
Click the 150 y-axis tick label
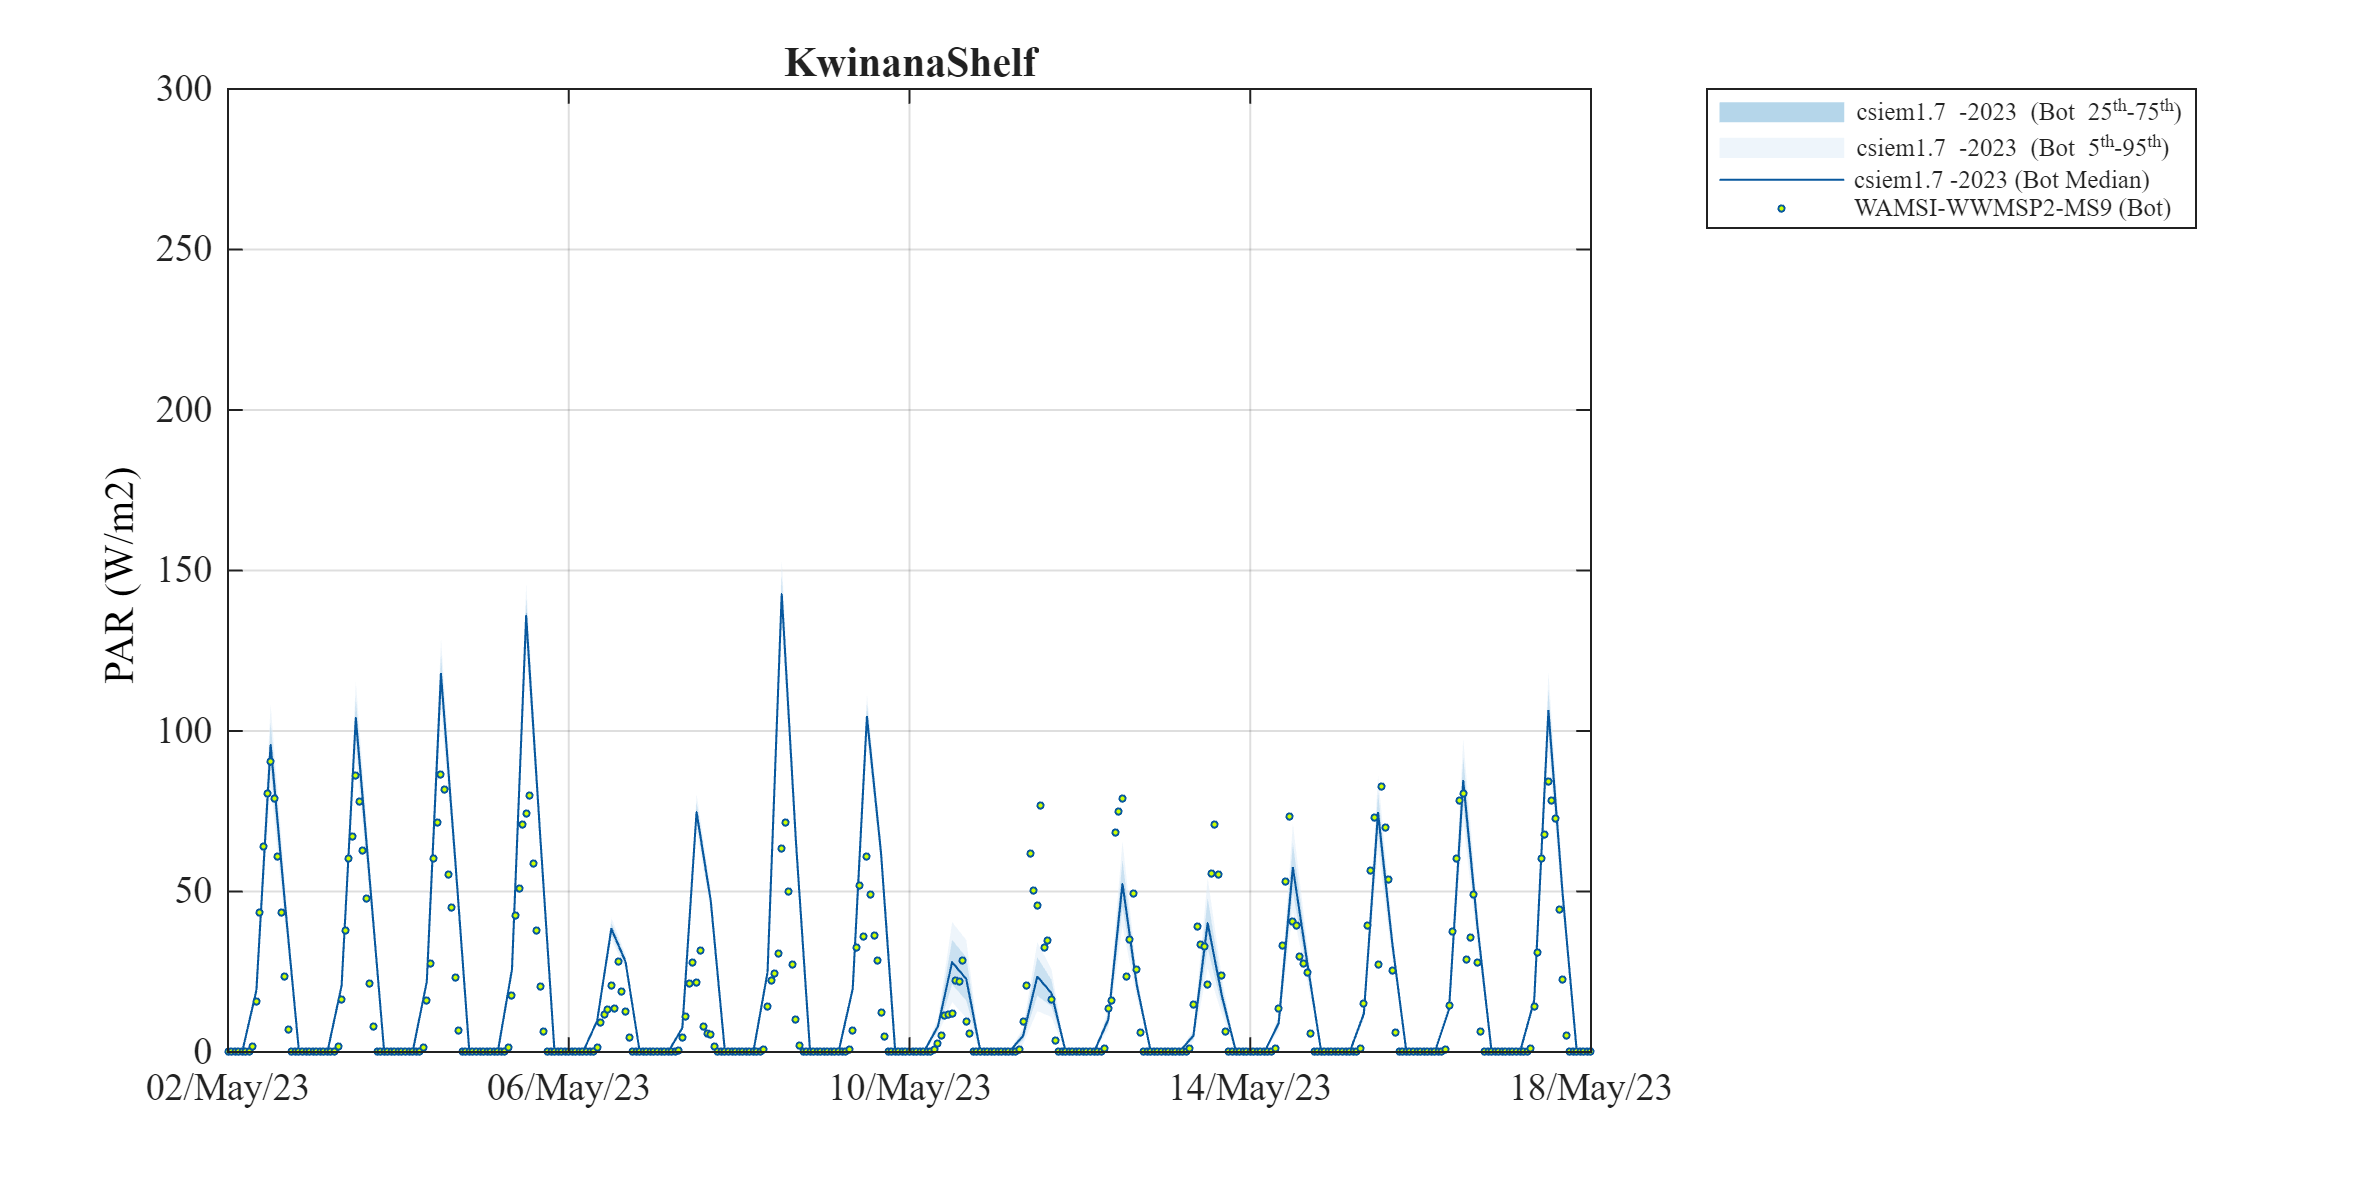click(184, 570)
